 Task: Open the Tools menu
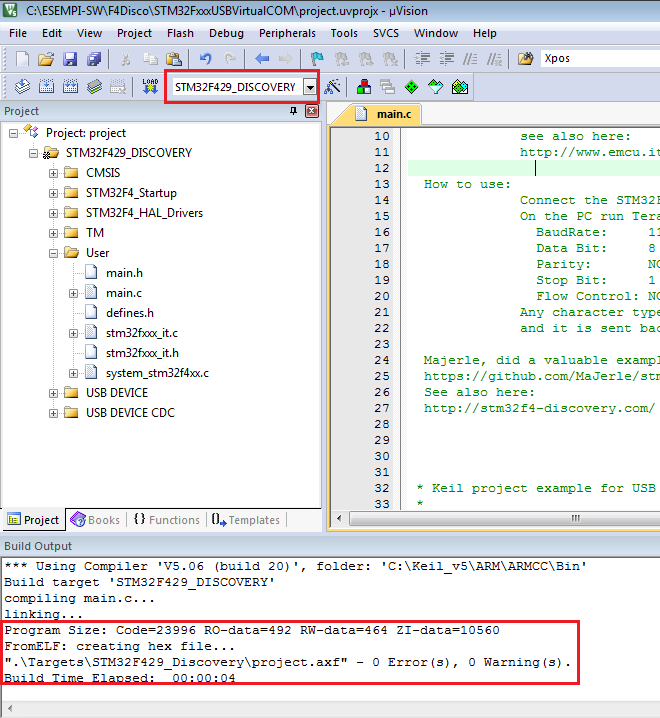tap(344, 33)
